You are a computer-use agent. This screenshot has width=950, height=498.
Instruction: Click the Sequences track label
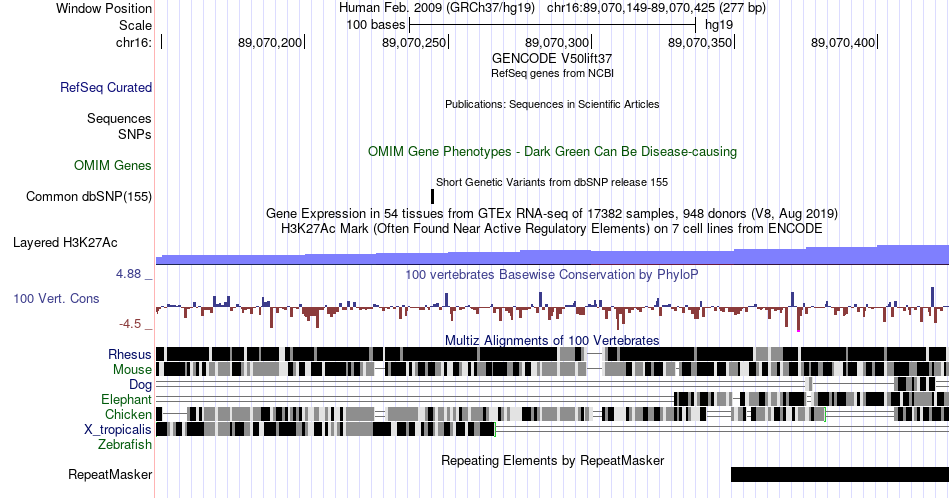click(x=119, y=118)
